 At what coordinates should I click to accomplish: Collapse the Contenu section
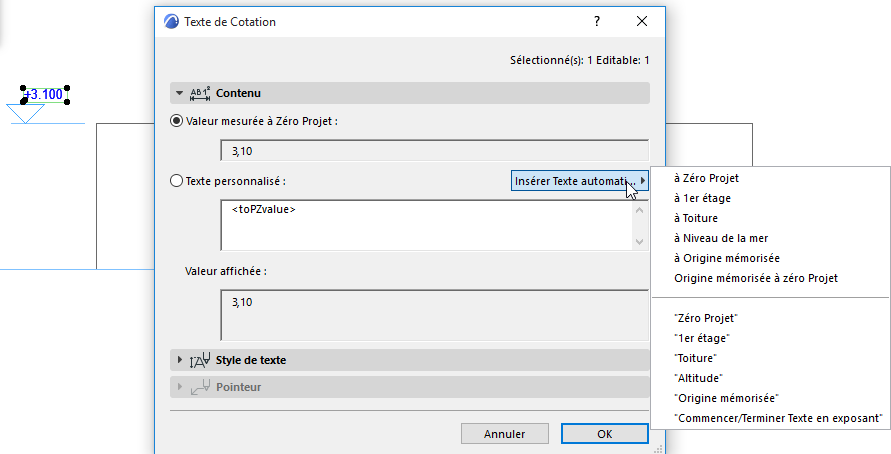coord(180,93)
